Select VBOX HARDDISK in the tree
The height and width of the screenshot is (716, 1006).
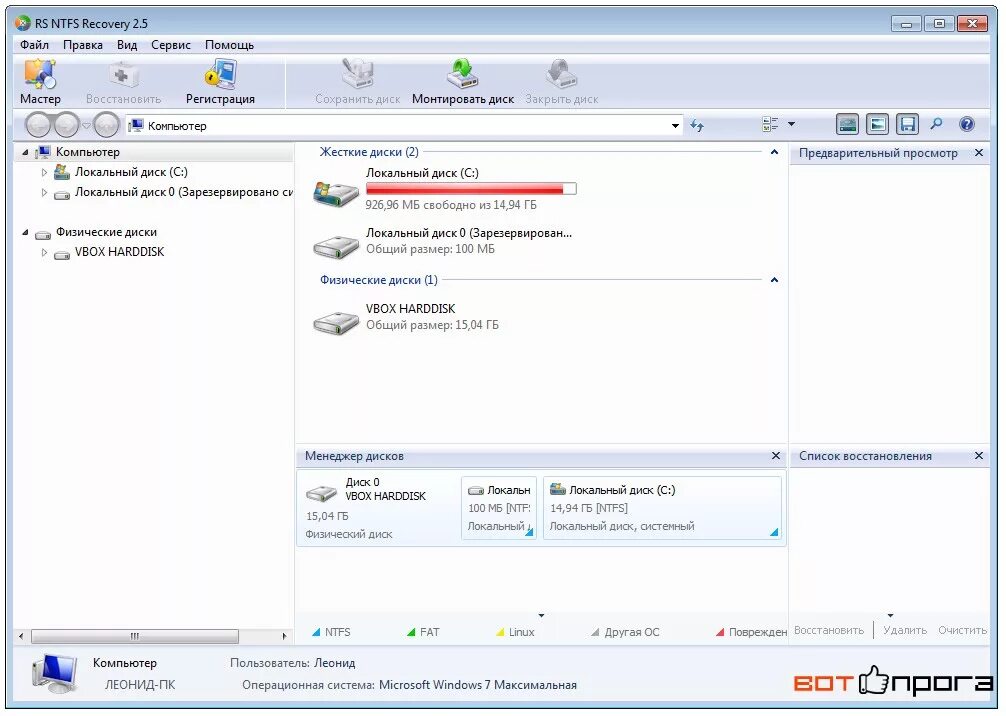click(119, 252)
